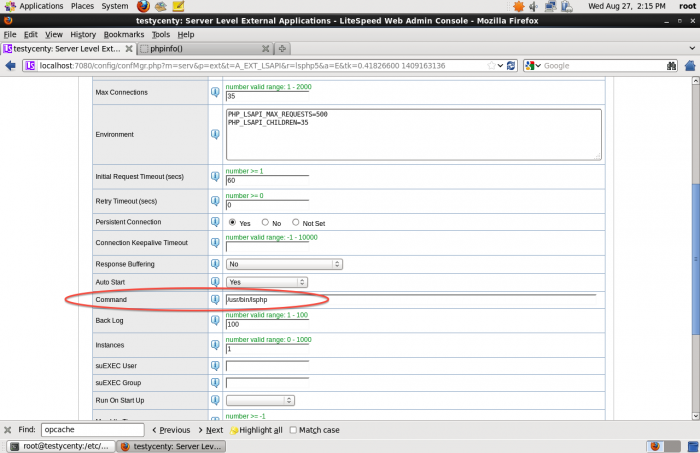Select No for Persistent Connection
This screenshot has width=700, height=453.
point(265,222)
